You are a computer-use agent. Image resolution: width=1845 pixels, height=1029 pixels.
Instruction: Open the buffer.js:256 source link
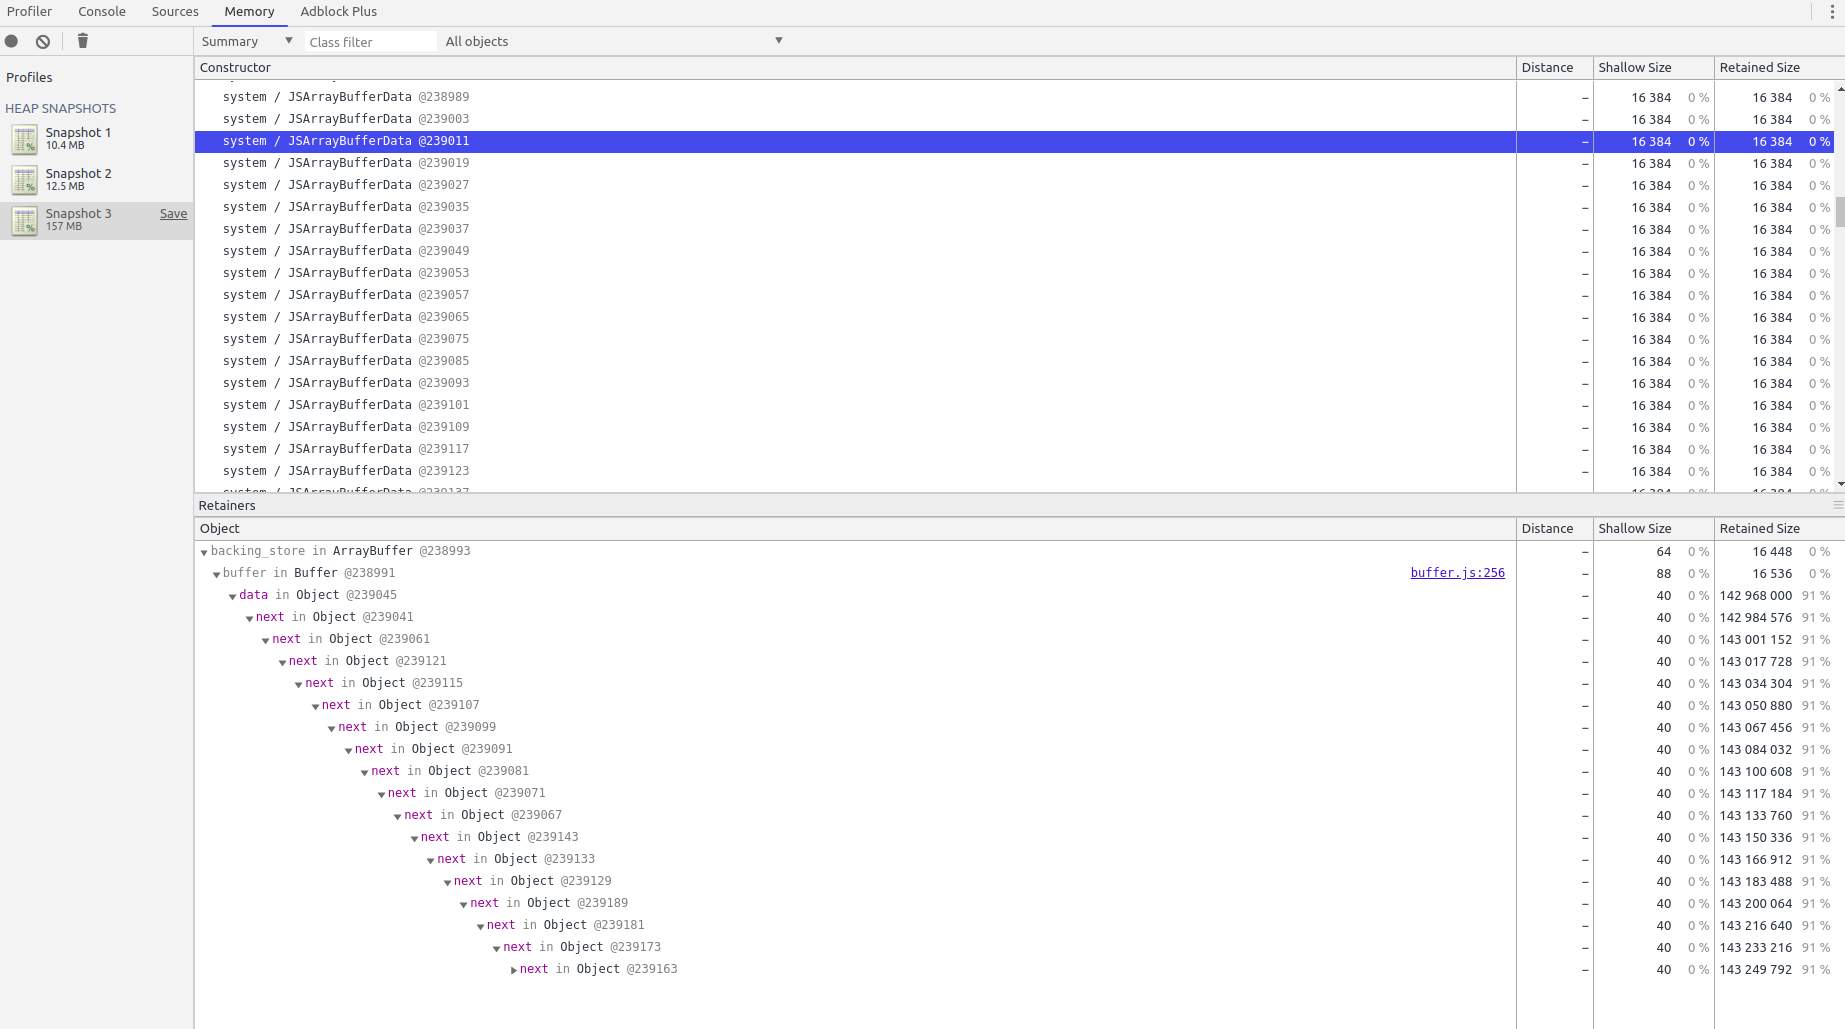click(1457, 573)
